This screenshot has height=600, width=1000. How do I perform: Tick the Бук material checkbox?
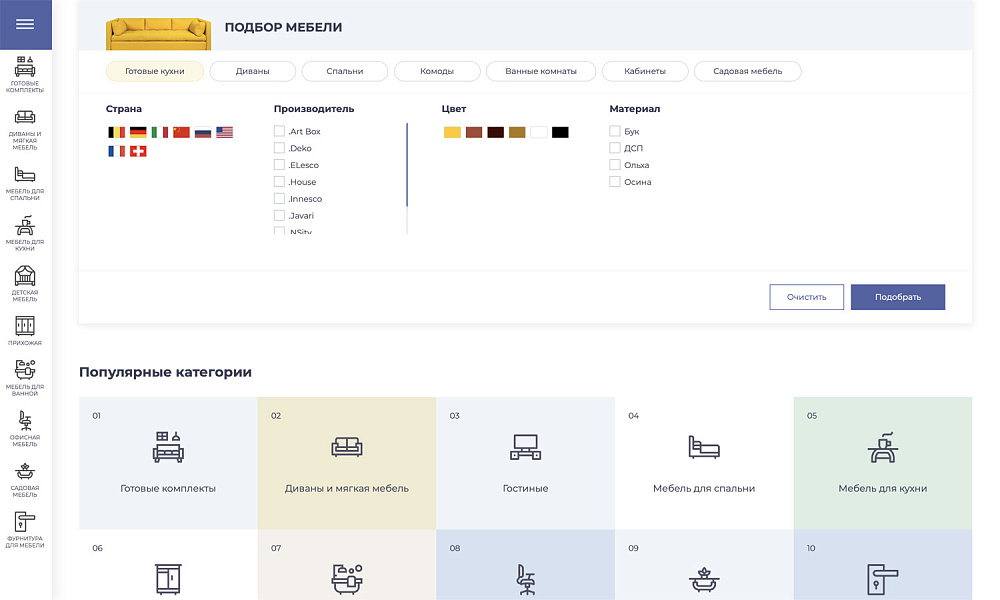[x=615, y=131]
